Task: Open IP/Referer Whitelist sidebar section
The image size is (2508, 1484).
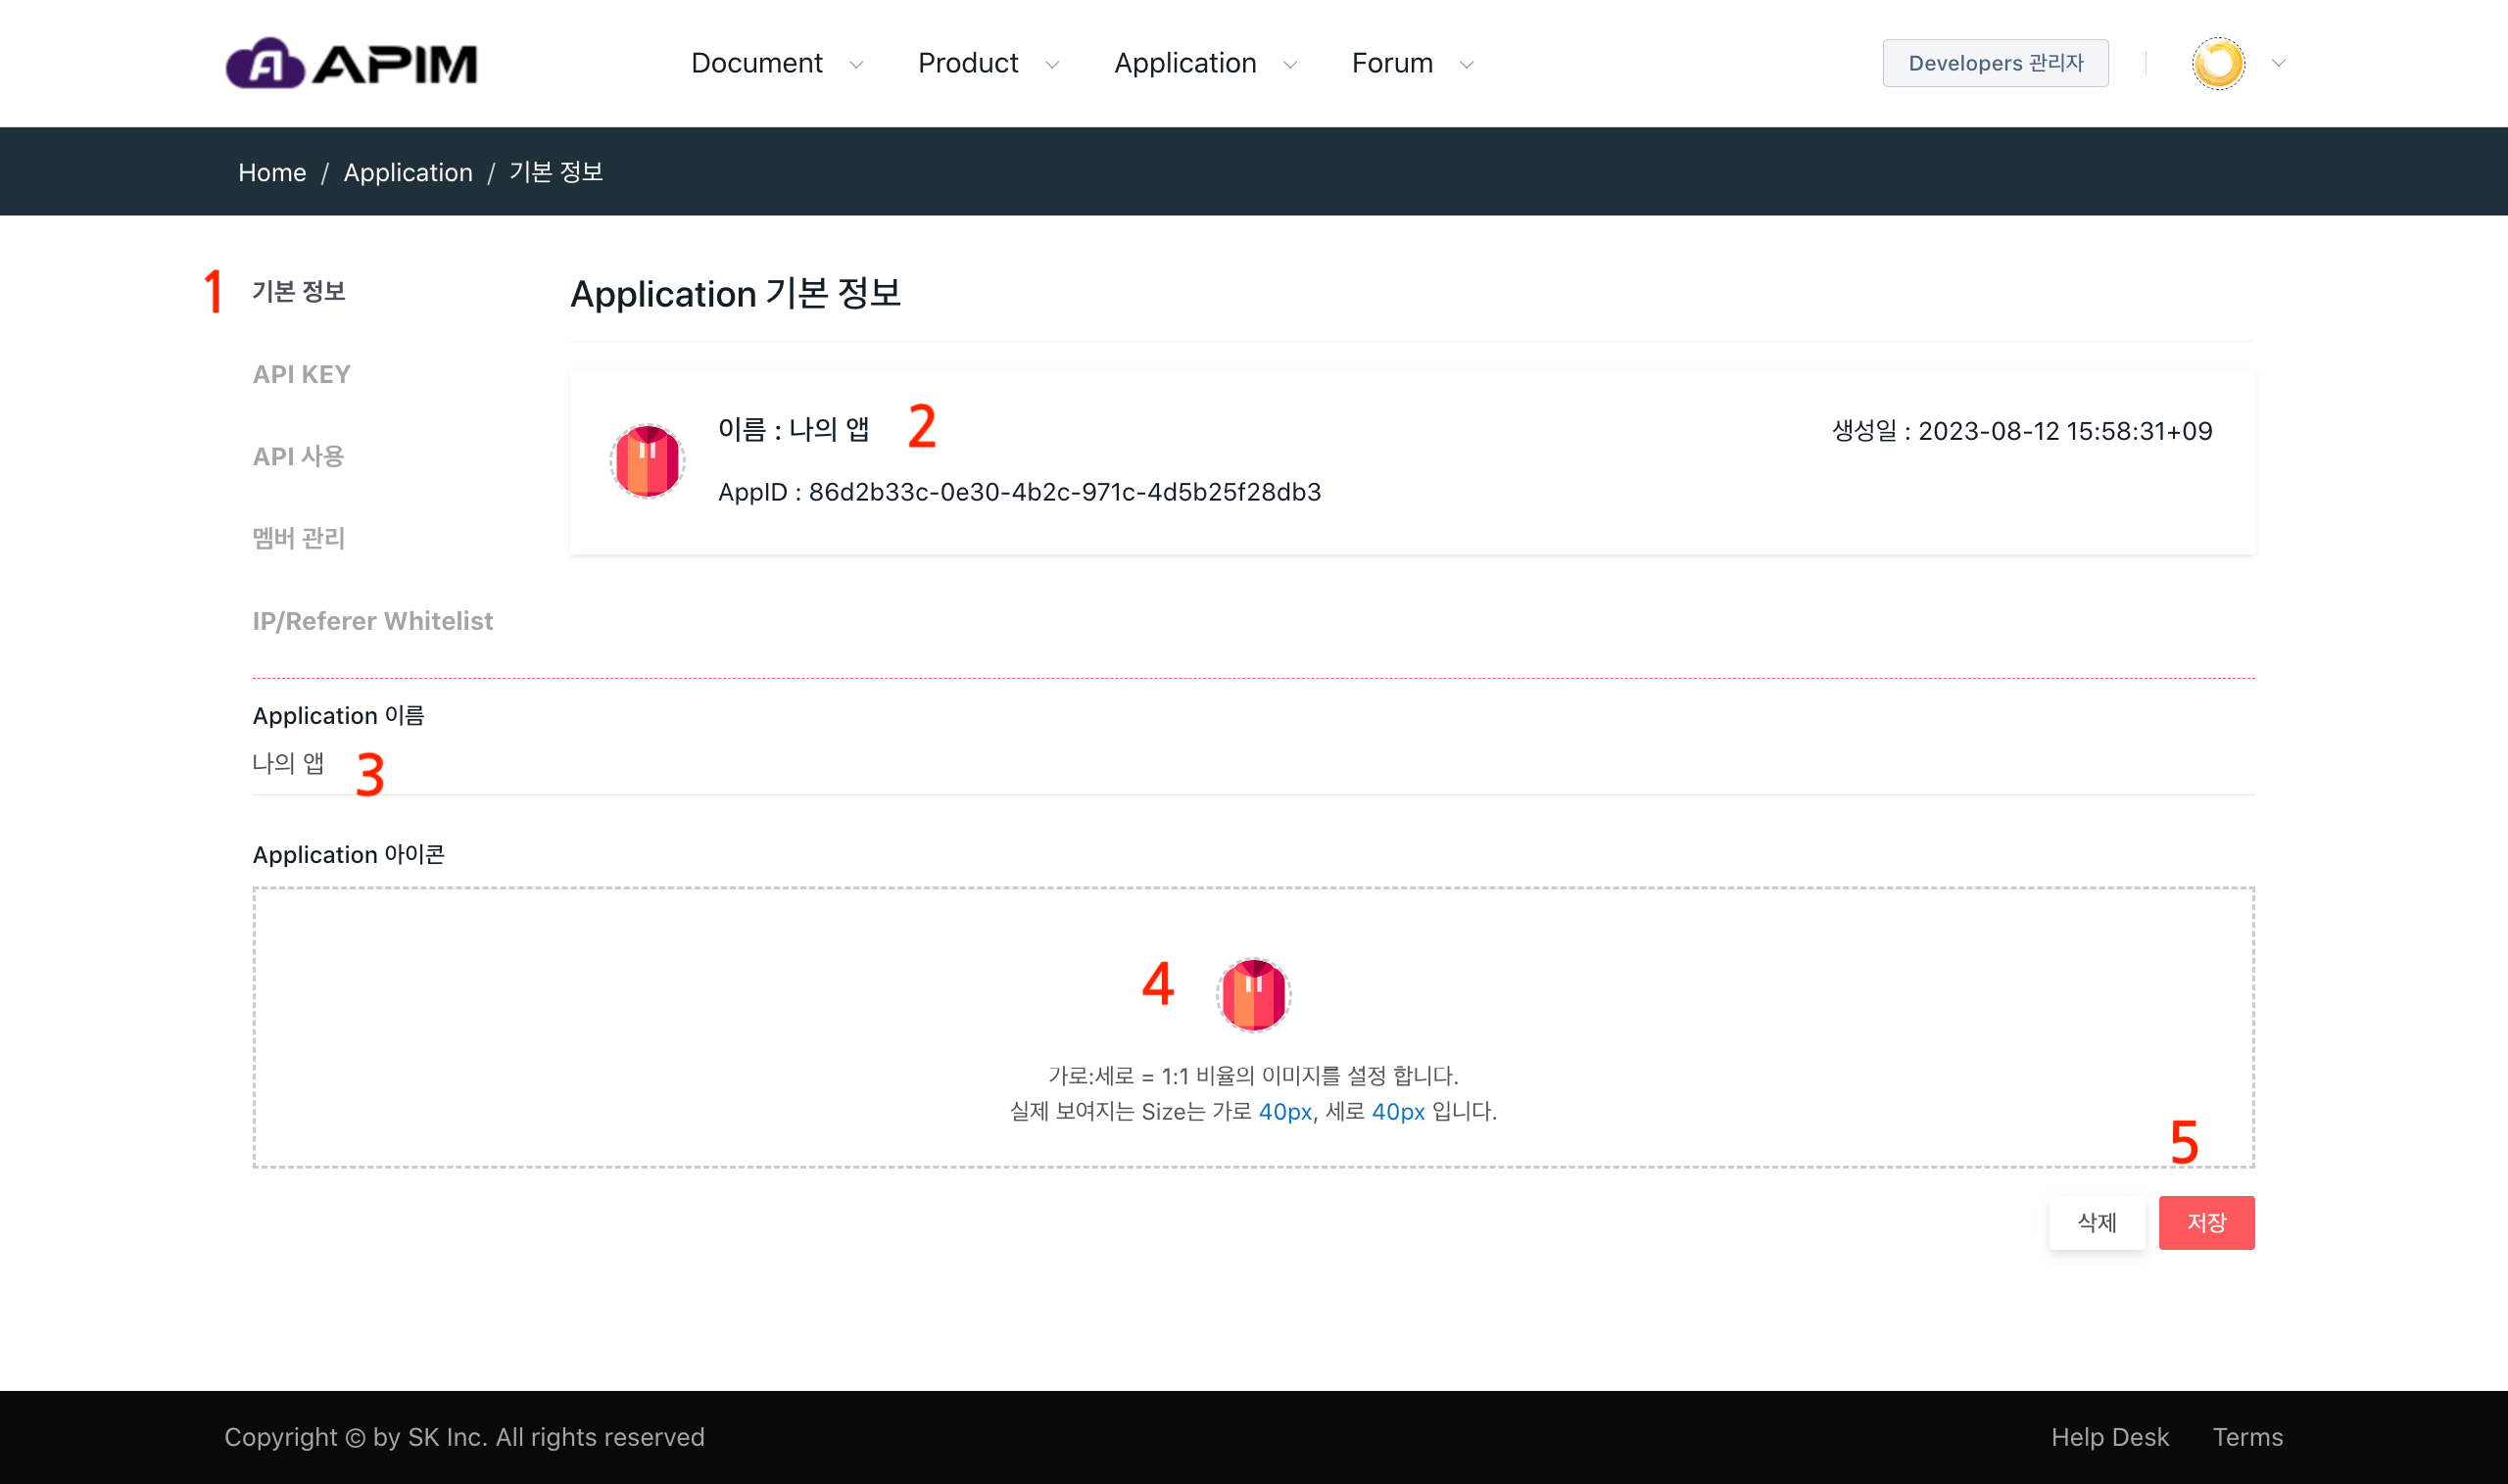Action: 372,621
